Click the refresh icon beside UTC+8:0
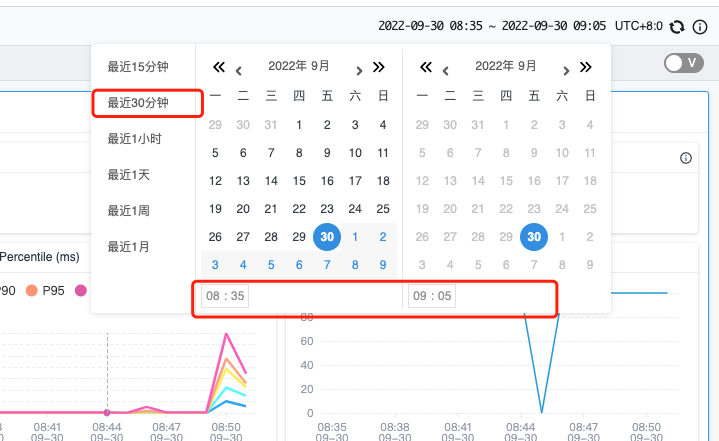This screenshot has width=719, height=441. [677, 27]
